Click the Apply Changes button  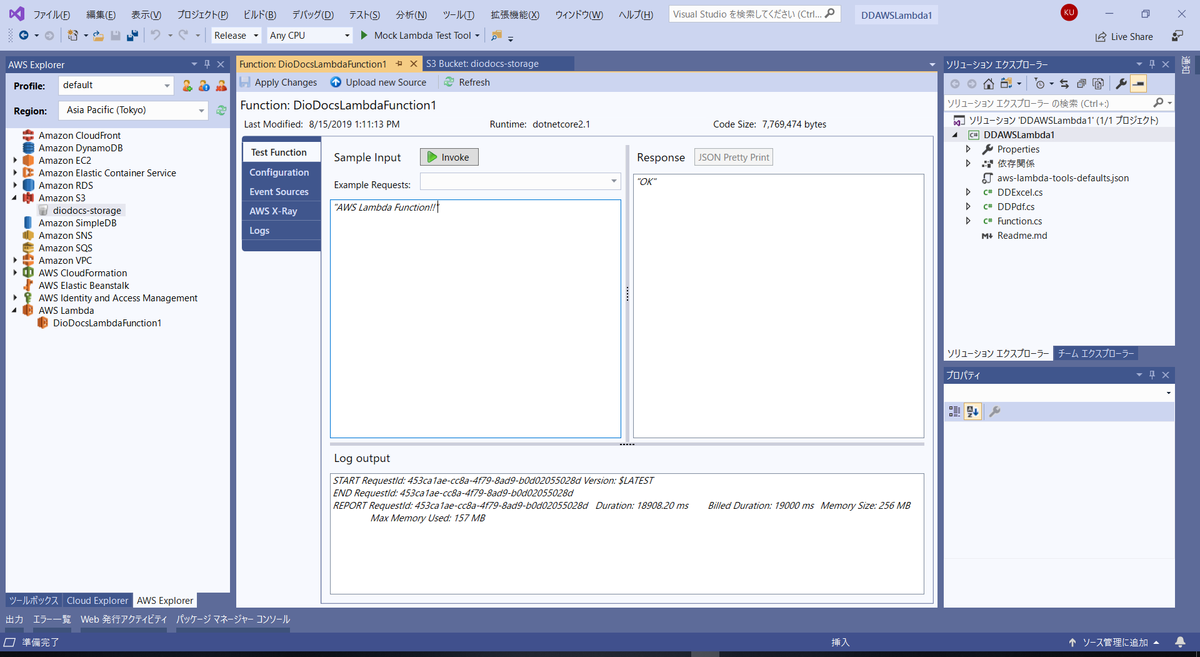[278, 82]
